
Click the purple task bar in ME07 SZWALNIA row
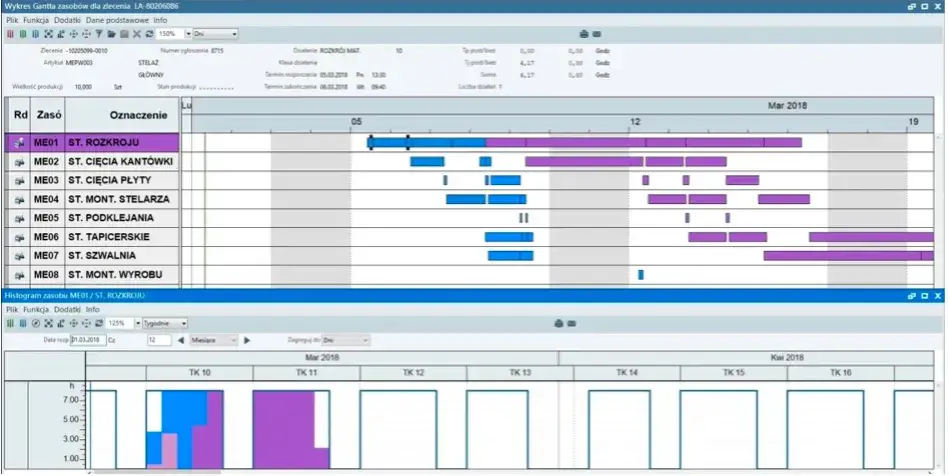pos(849,256)
